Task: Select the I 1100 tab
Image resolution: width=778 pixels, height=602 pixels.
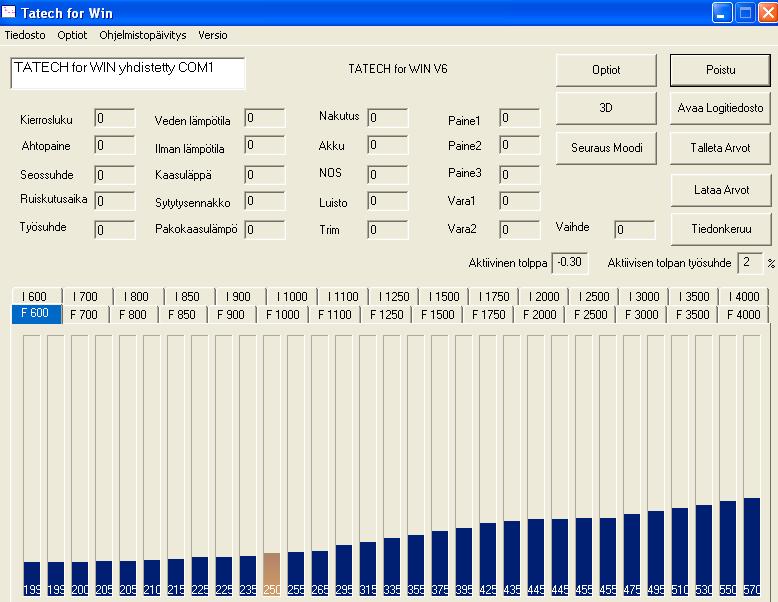Action: point(342,296)
